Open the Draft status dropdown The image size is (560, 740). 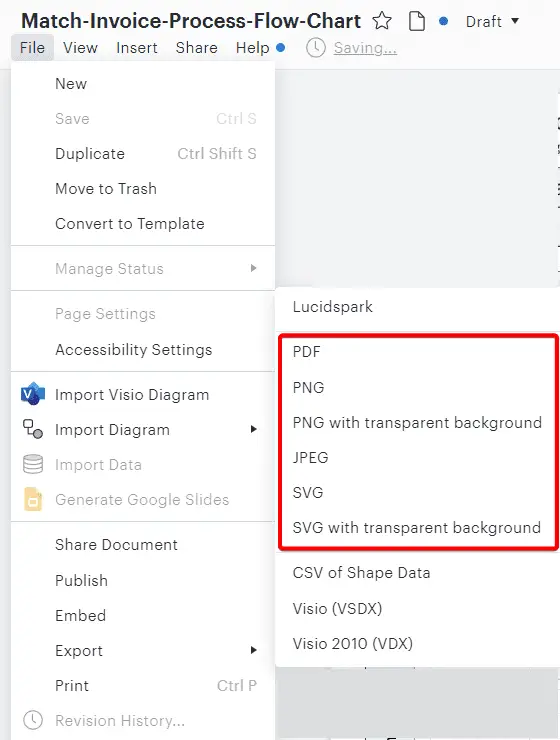coord(492,21)
